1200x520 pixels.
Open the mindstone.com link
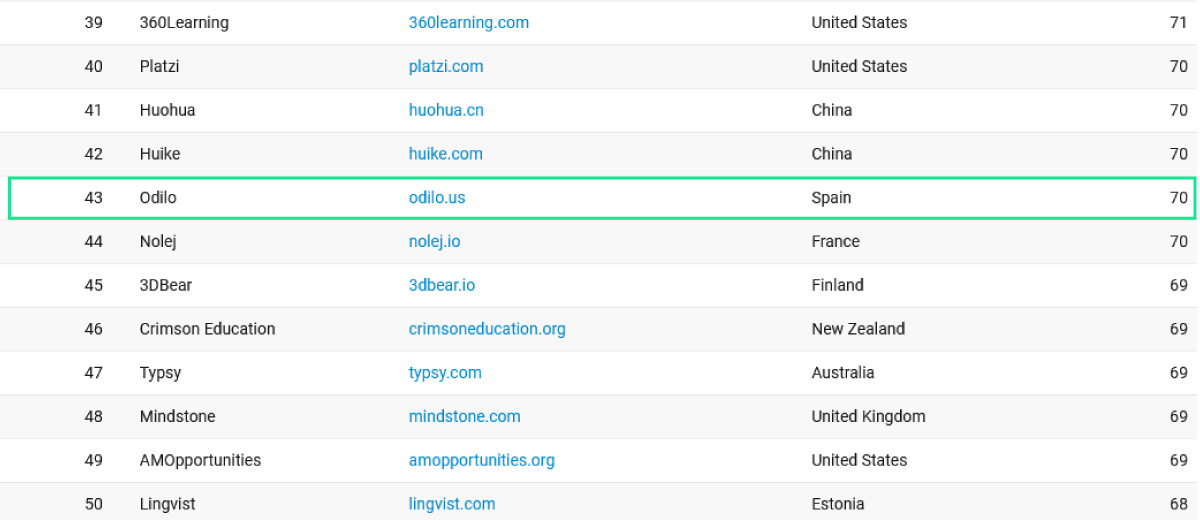(464, 417)
